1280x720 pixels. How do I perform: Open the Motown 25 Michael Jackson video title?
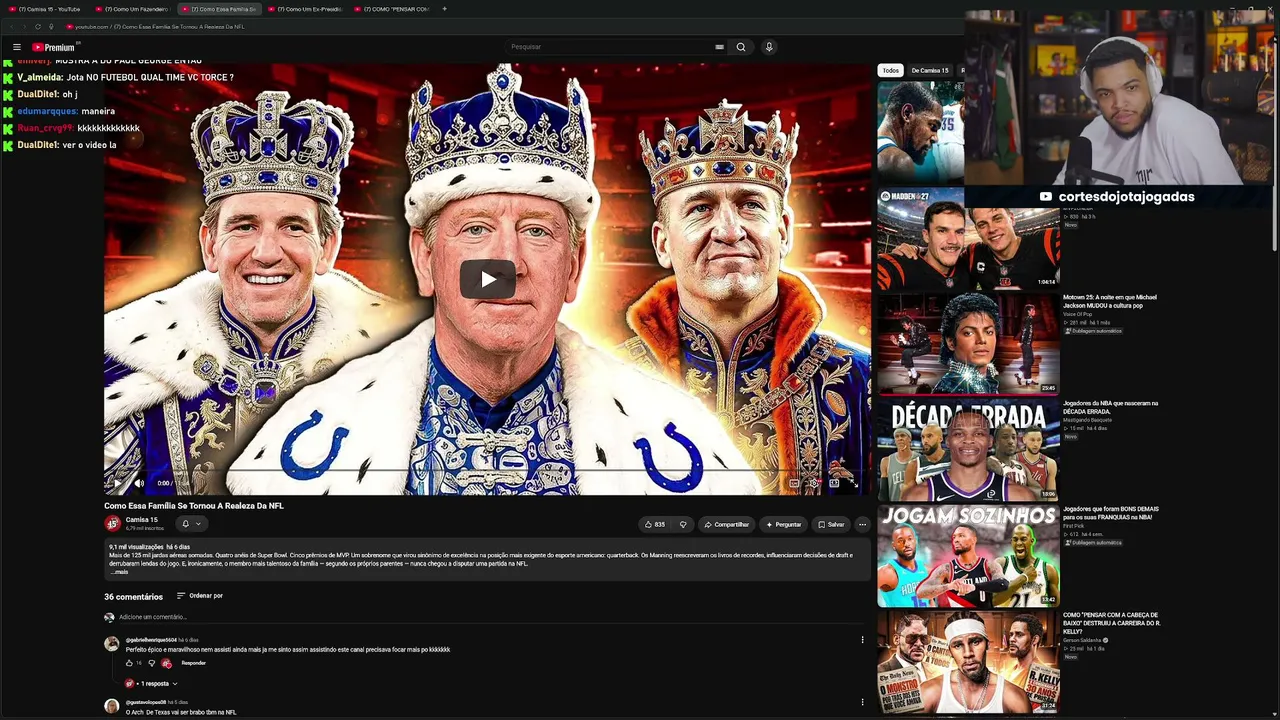tap(1110, 301)
